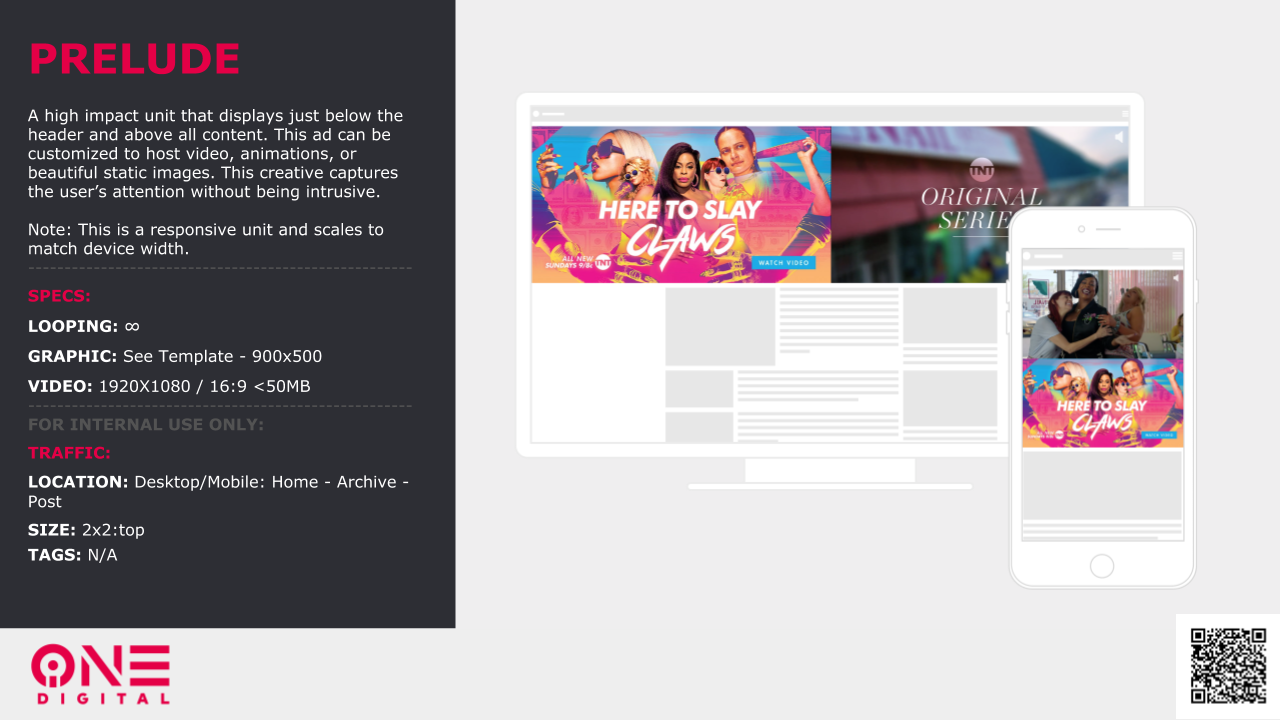The width and height of the screenshot is (1280, 720).
Task: Click the speaker icon in desktop mockup video
Action: click(x=1118, y=136)
